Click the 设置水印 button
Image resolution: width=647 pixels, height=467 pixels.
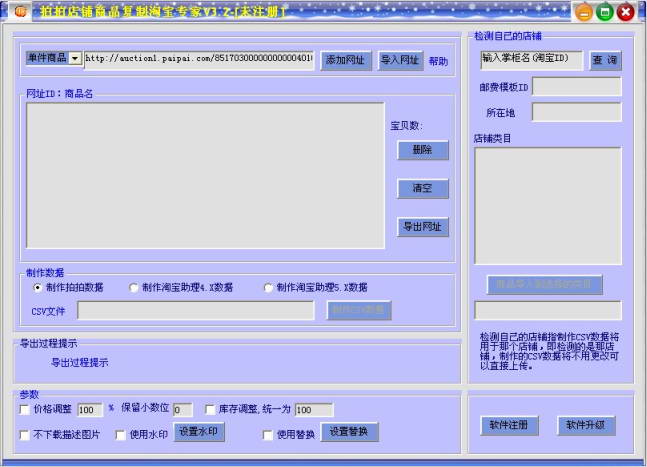click(199, 432)
